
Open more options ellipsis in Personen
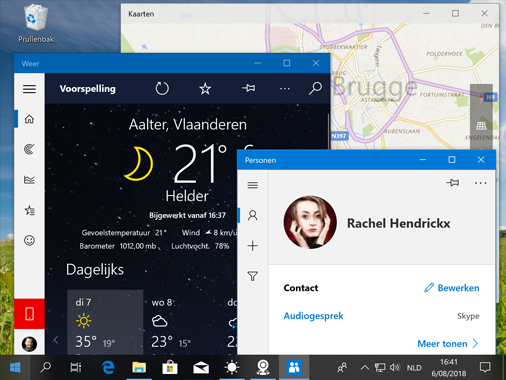[480, 183]
